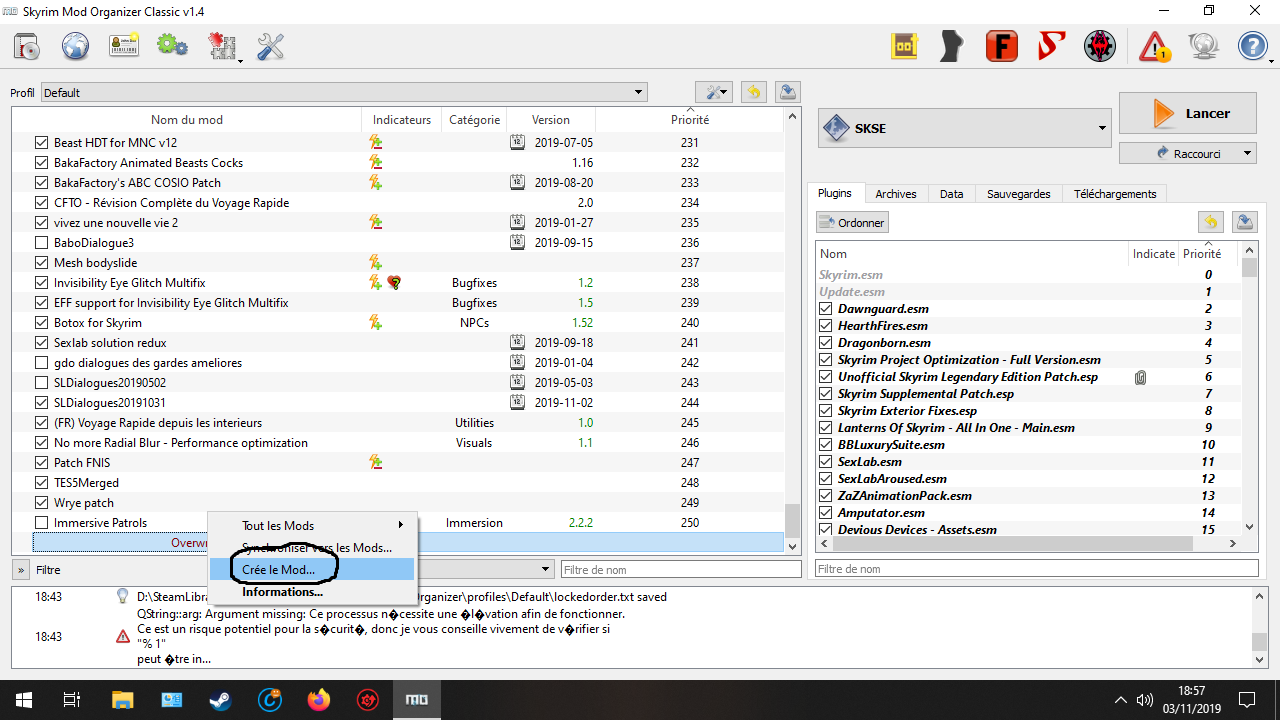
Task: Disable the HearthFires.esm plugin checkbox
Action: click(x=825, y=326)
